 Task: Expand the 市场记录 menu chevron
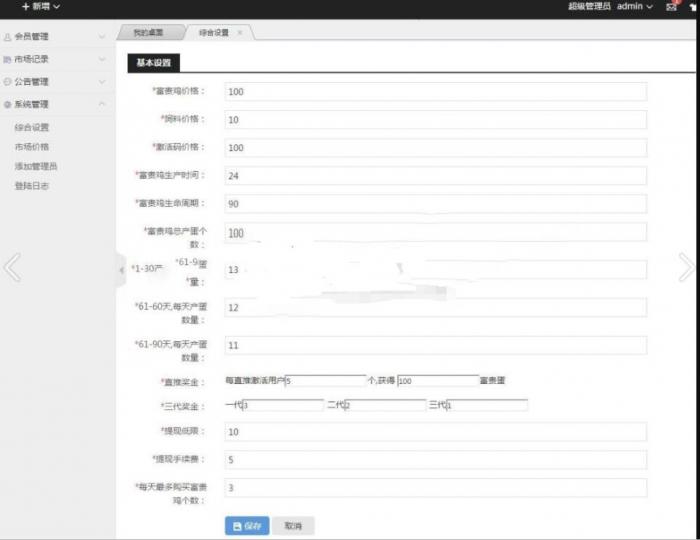(102, 60)
